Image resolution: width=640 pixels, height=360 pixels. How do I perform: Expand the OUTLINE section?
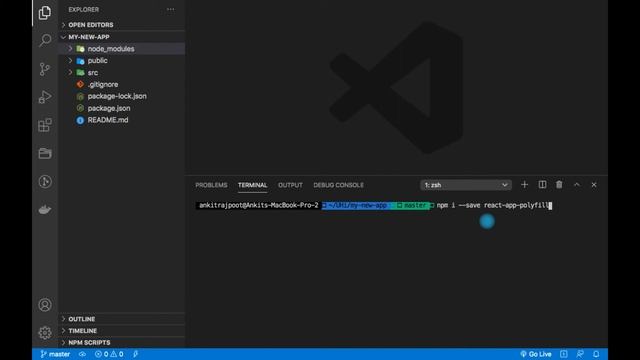(122, 319)
